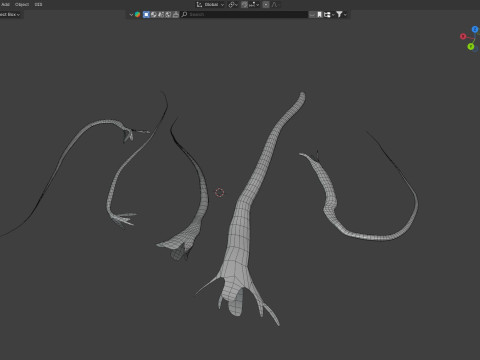Screen dimensions: 480x360
Task: Select the second mode icon after blue
Action: pos(154,14)
